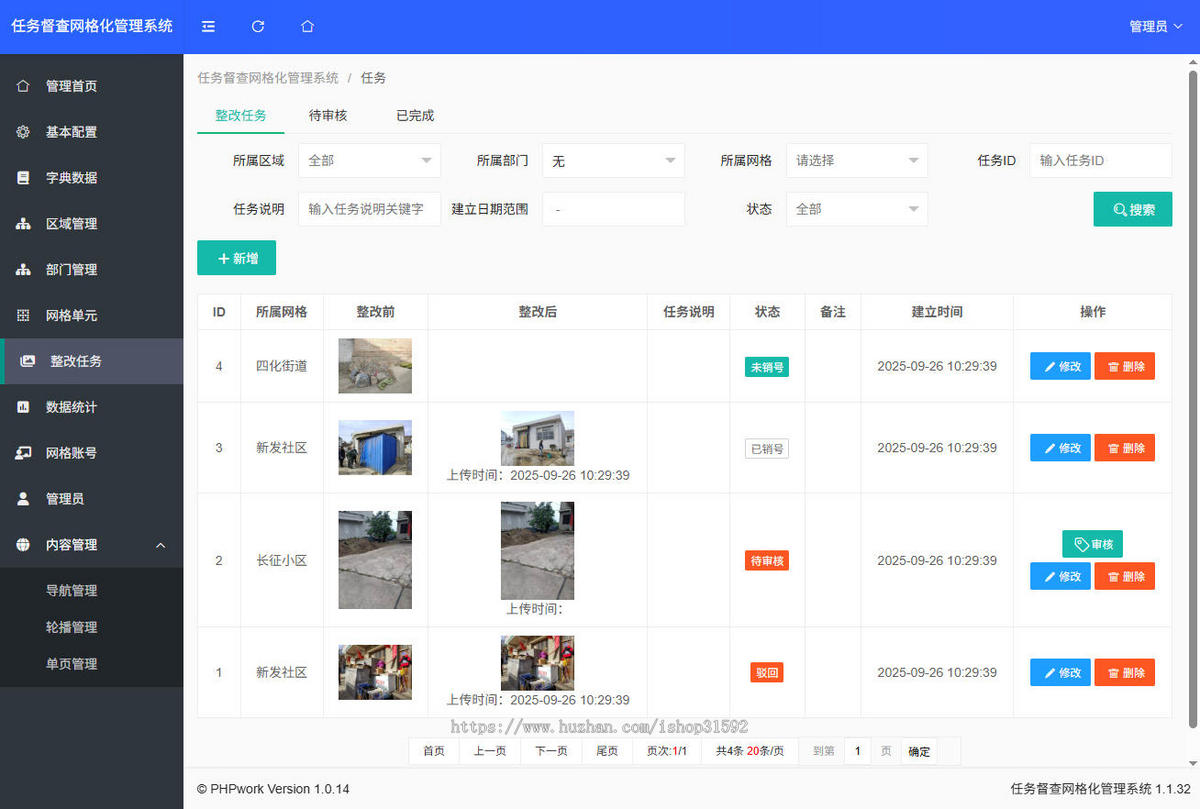Click the 已销号 status tag
Image resolution: width=1200 pixels, height=809 pixels.
tap(767, 448)
